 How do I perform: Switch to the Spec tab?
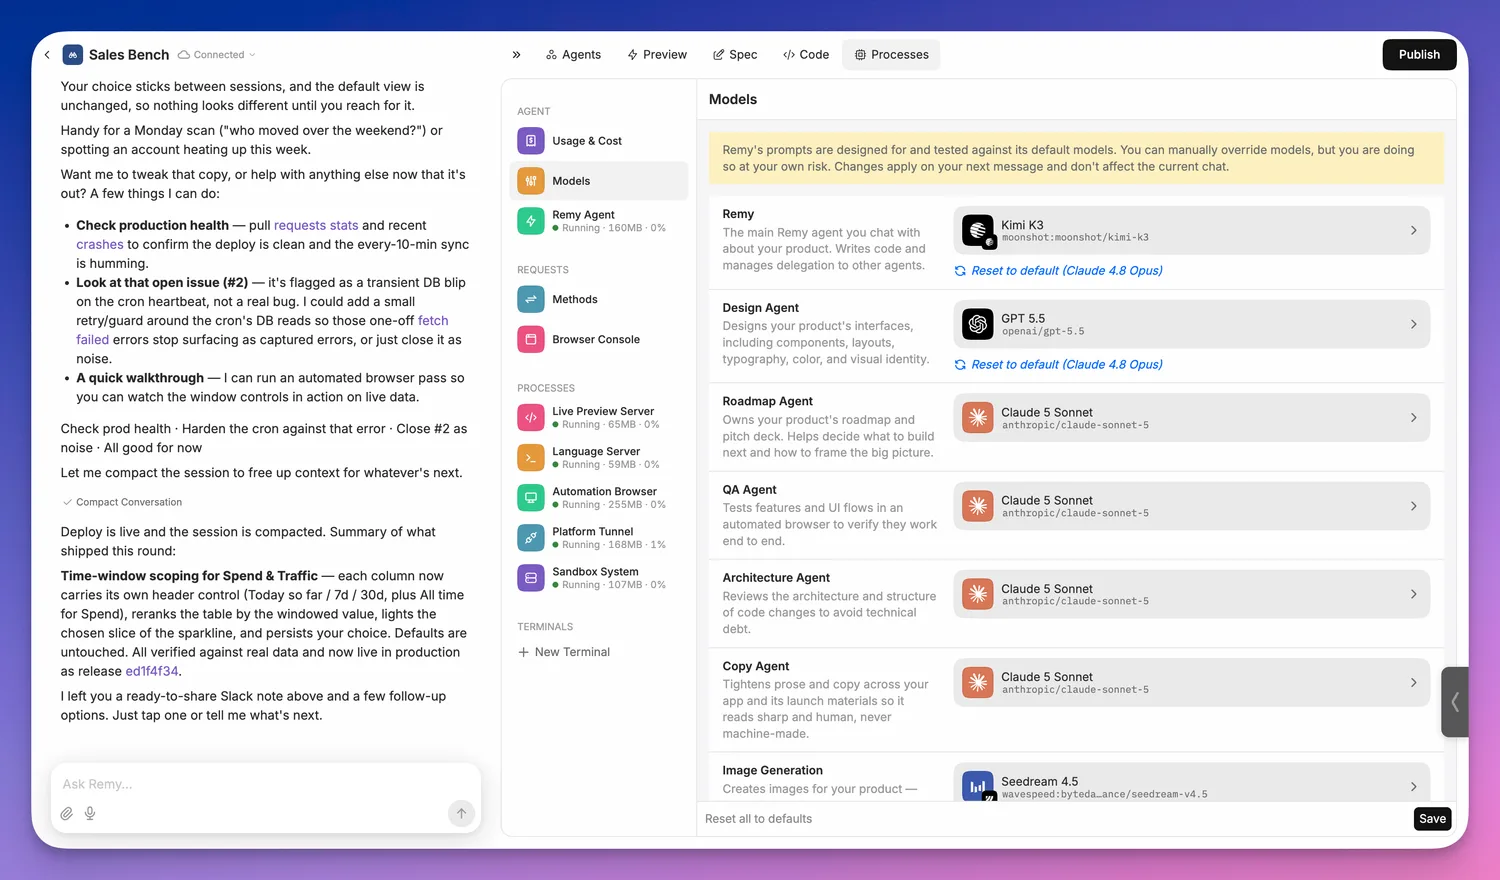tap(735, 55)
